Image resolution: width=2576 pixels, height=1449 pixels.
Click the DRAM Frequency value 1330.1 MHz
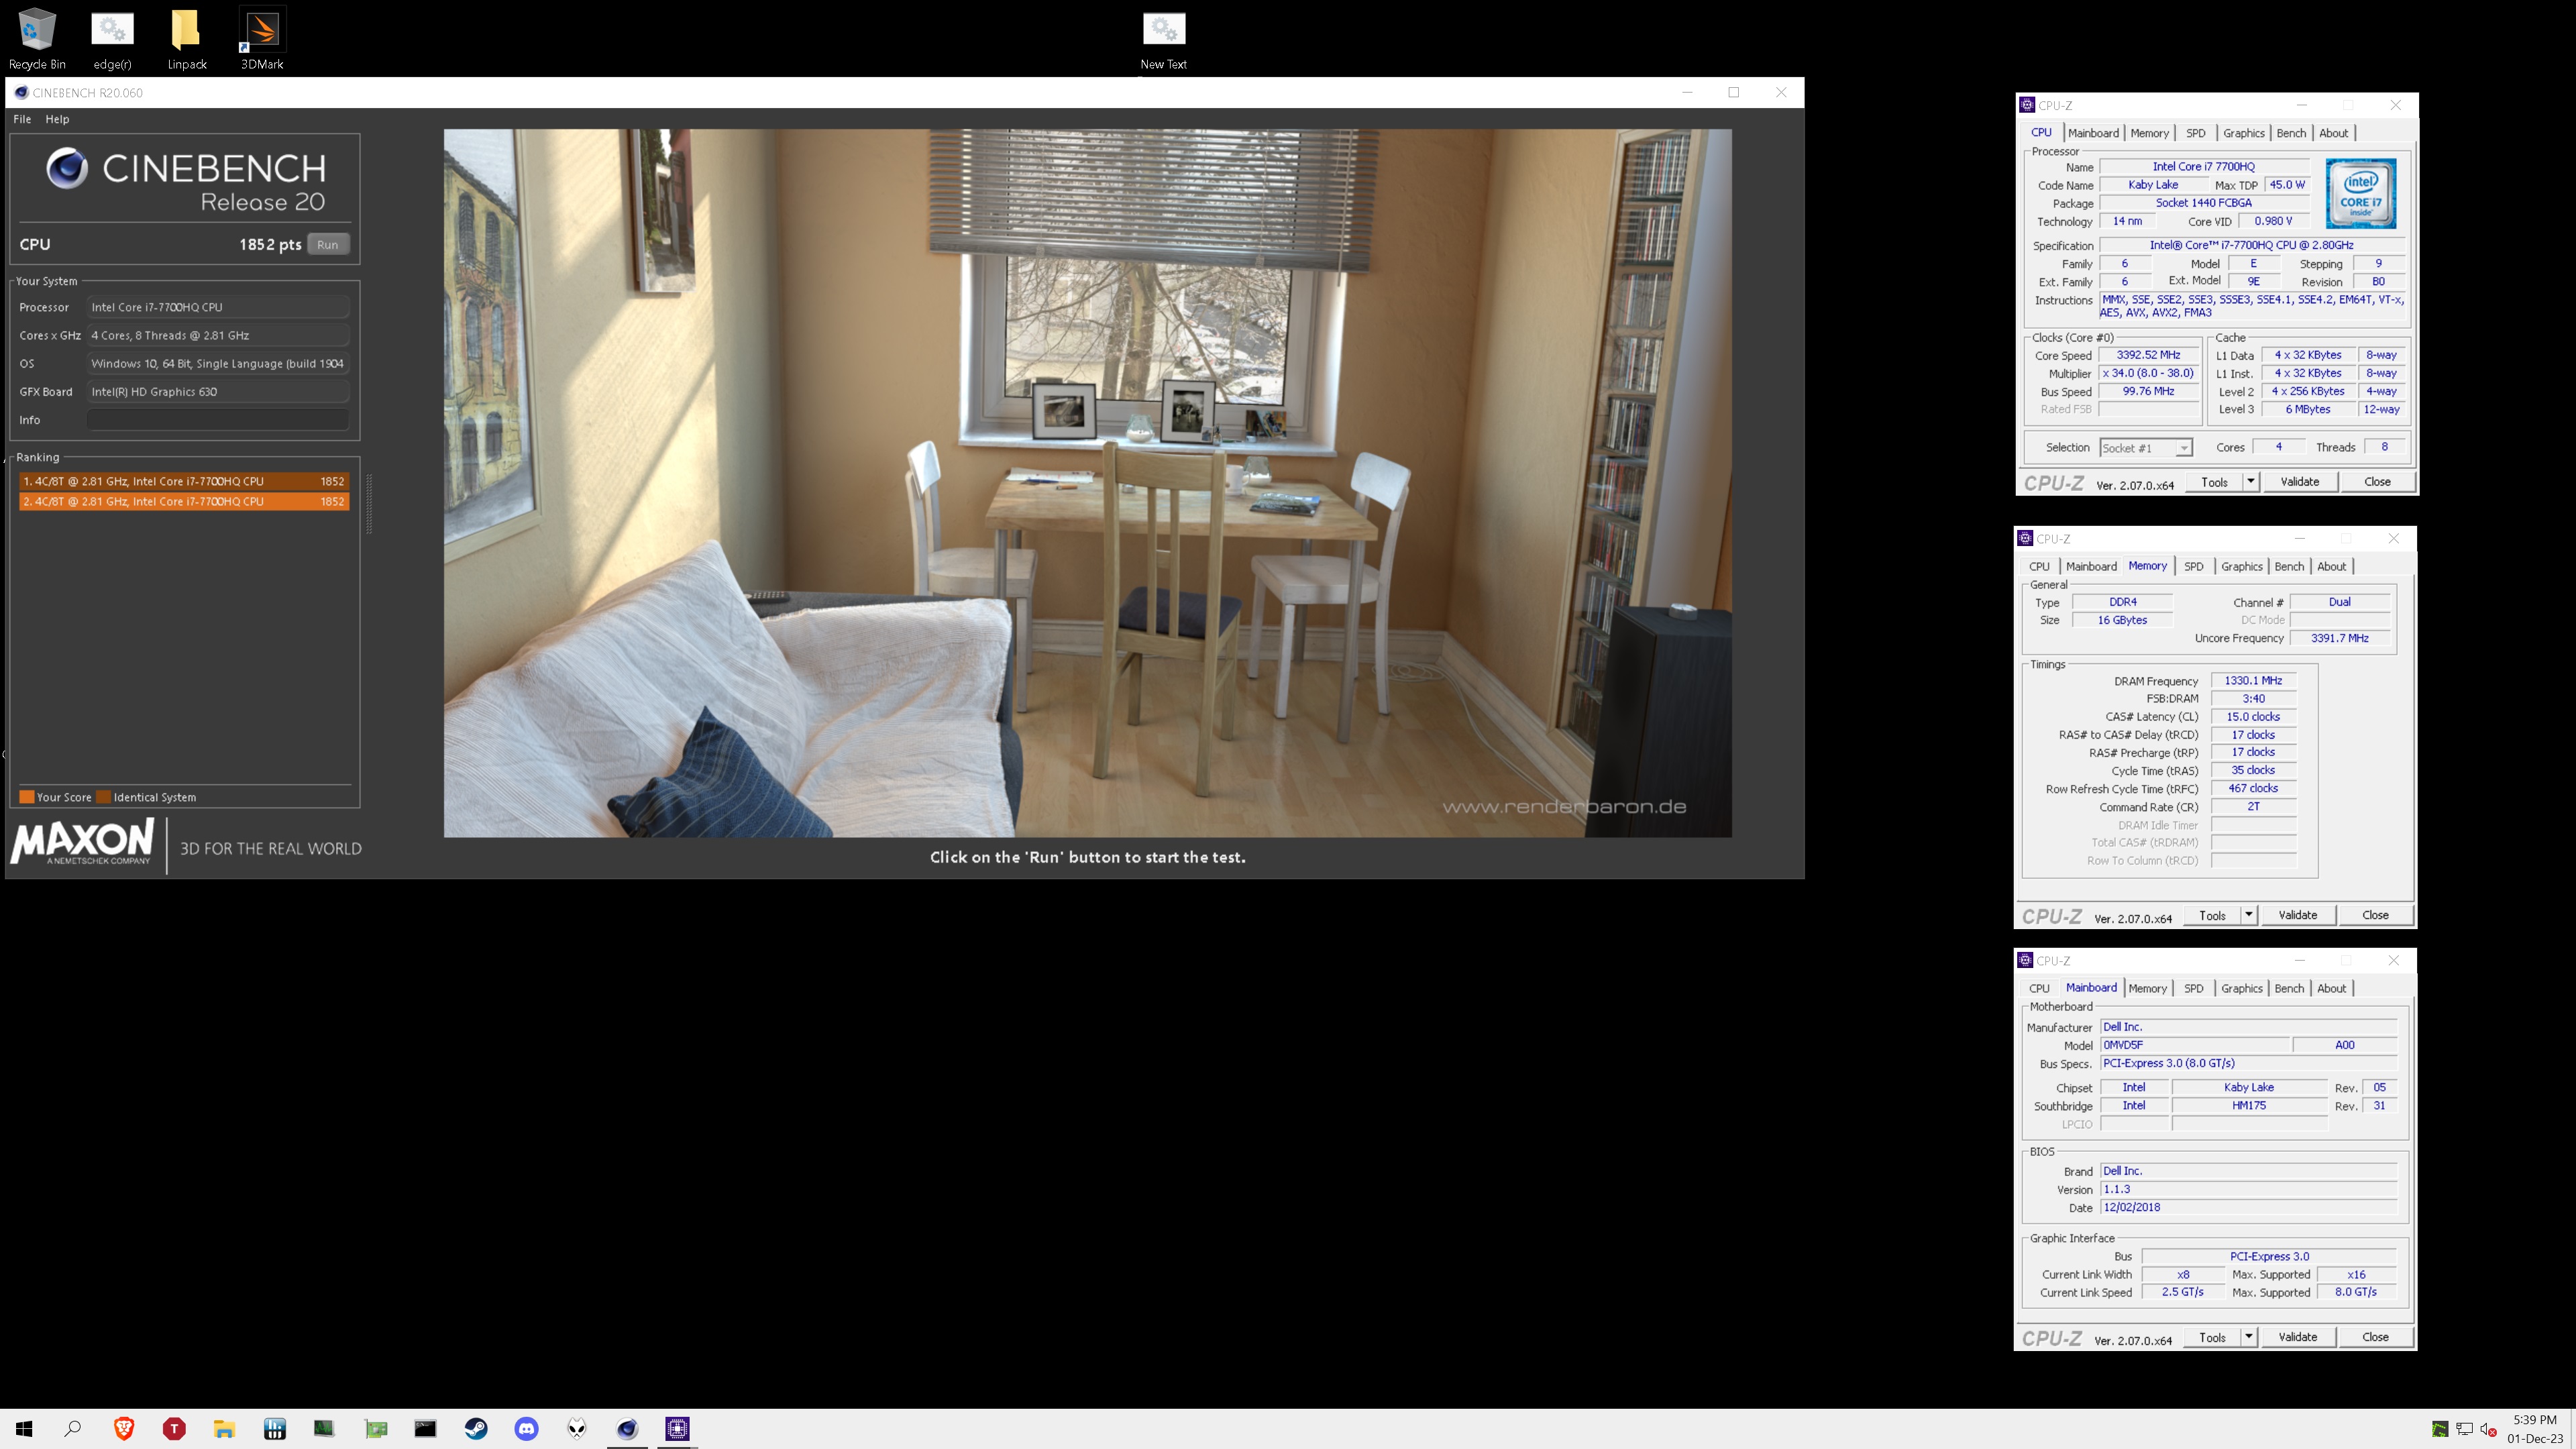click(2253, 680)
